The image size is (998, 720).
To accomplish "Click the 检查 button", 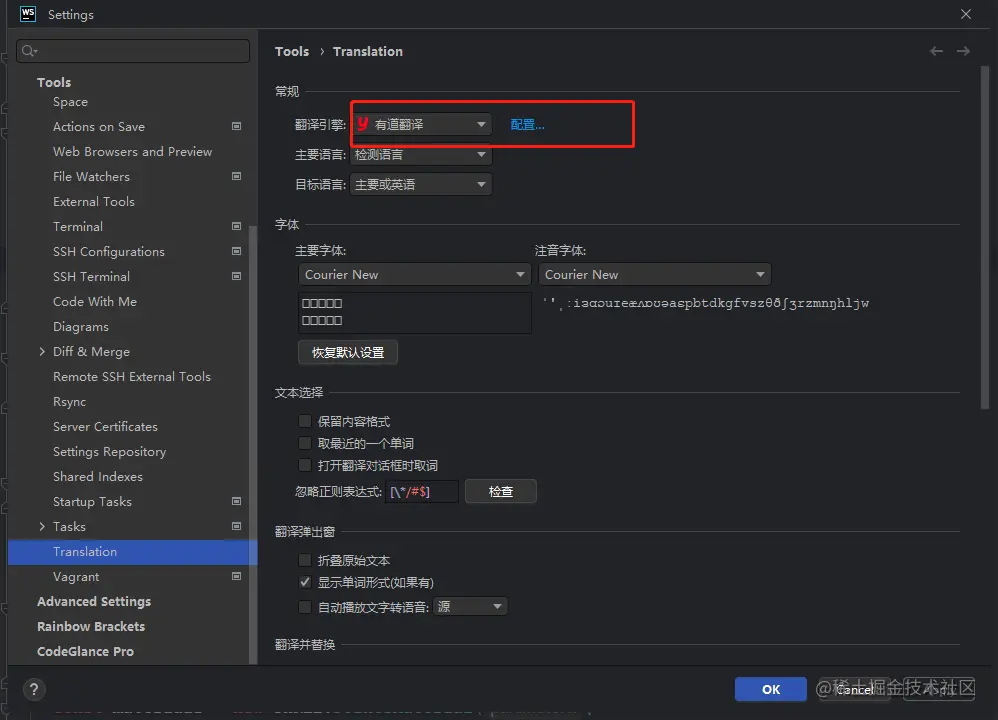I will tap(500, 491).
